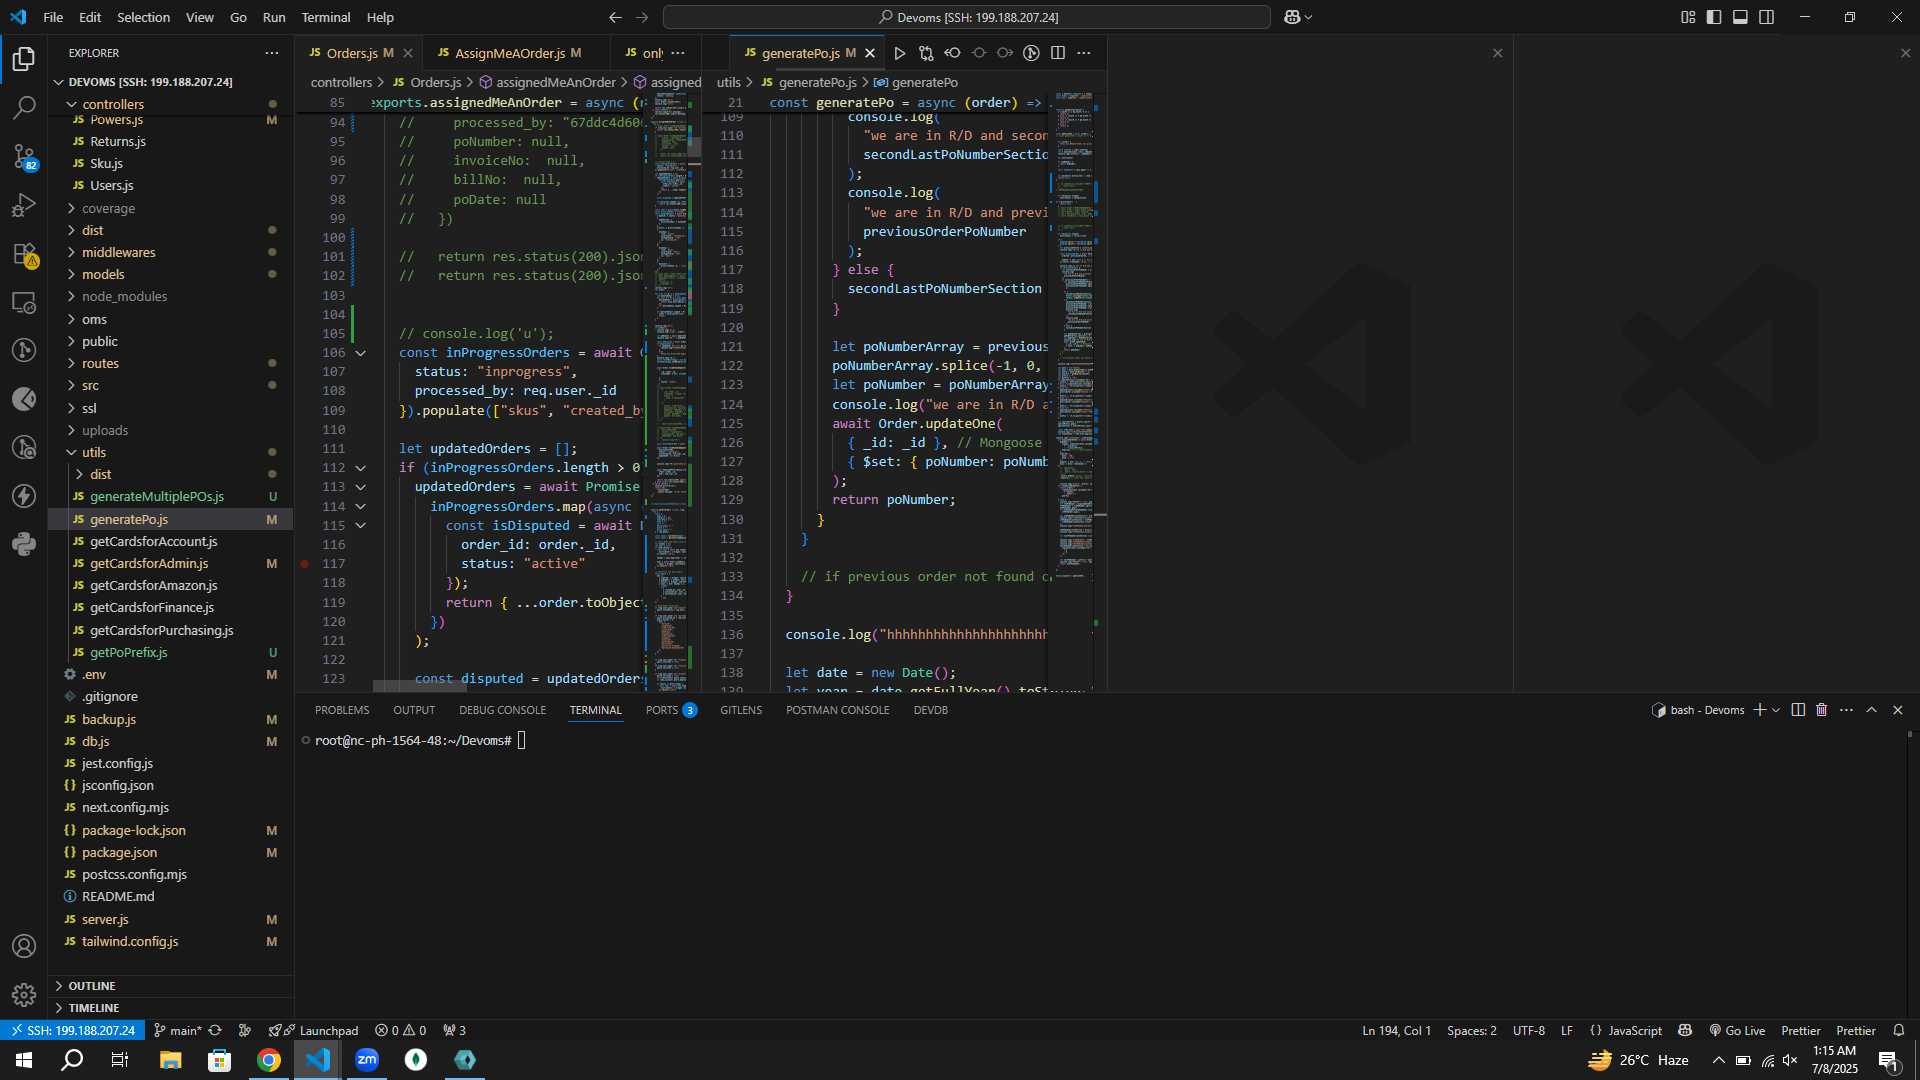Open new terminal profile dropdown arrow
Viewport: 1920px width, 1080px height.
pyautogui.click(x=1776, y=710)
